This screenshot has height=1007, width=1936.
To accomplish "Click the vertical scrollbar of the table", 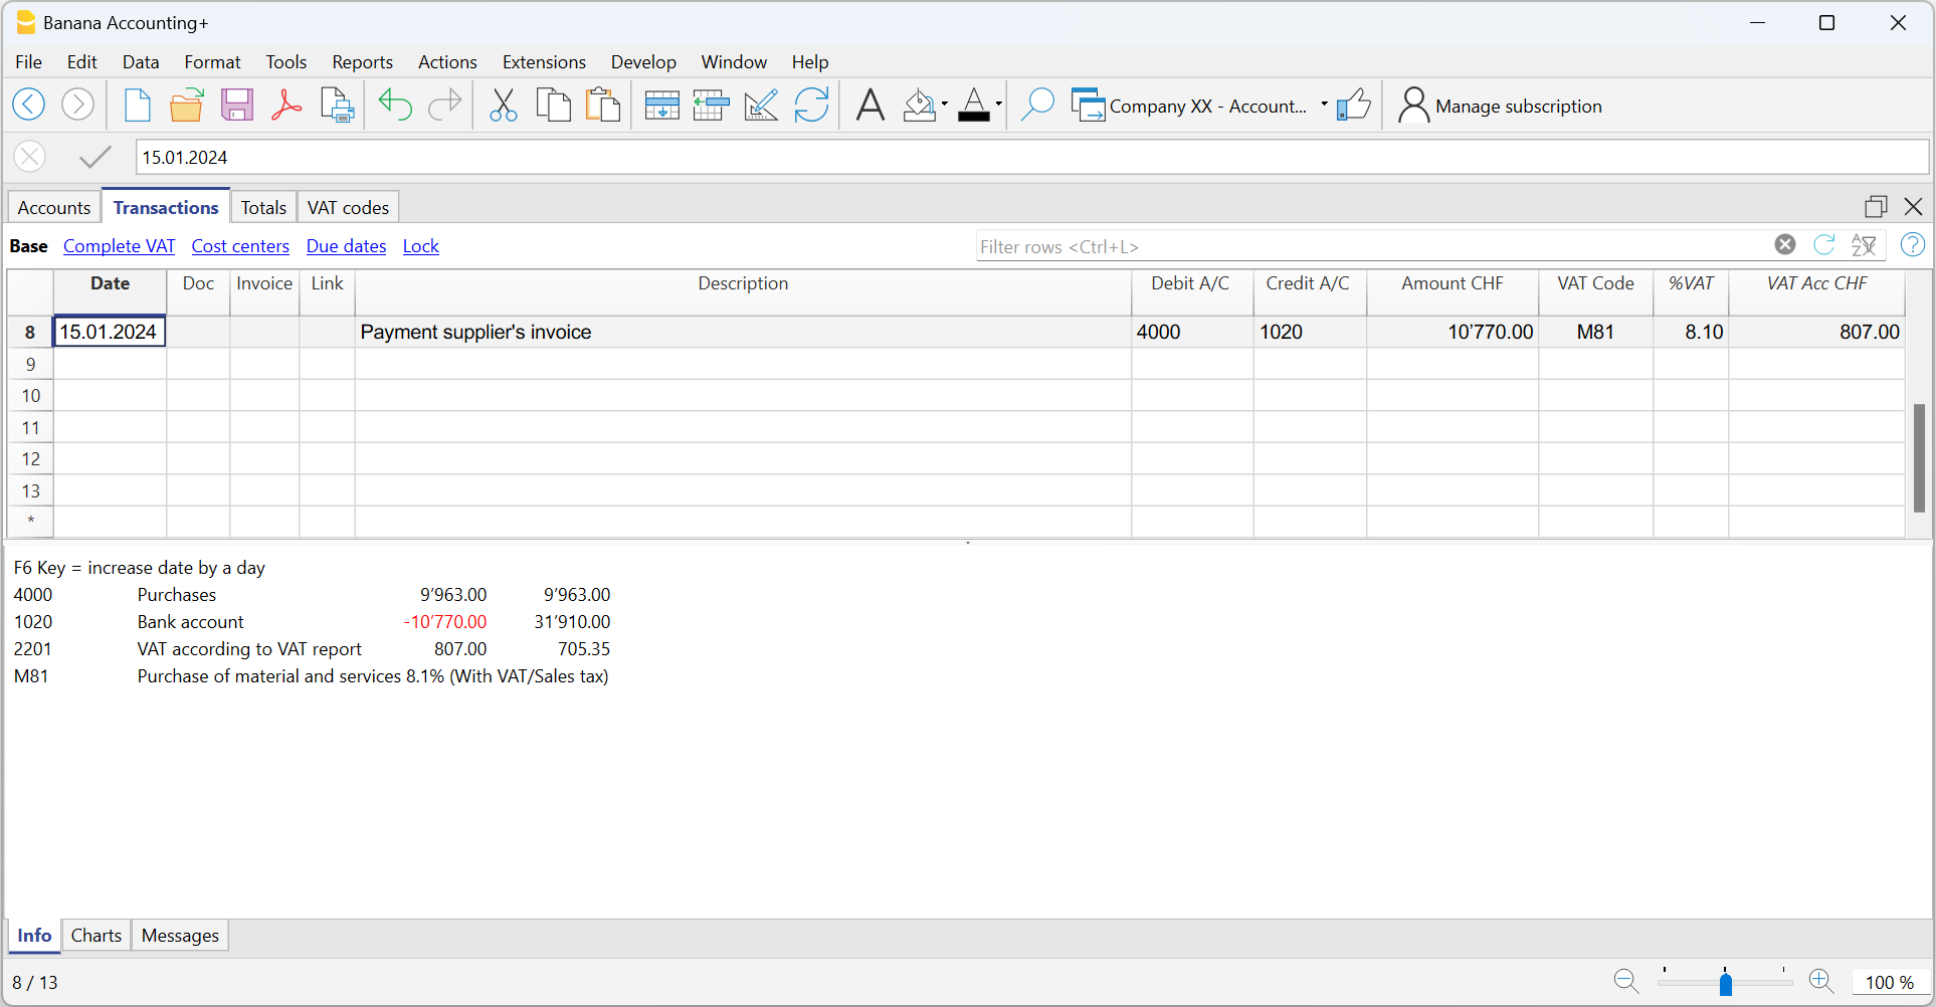I will coord(1919,458).
